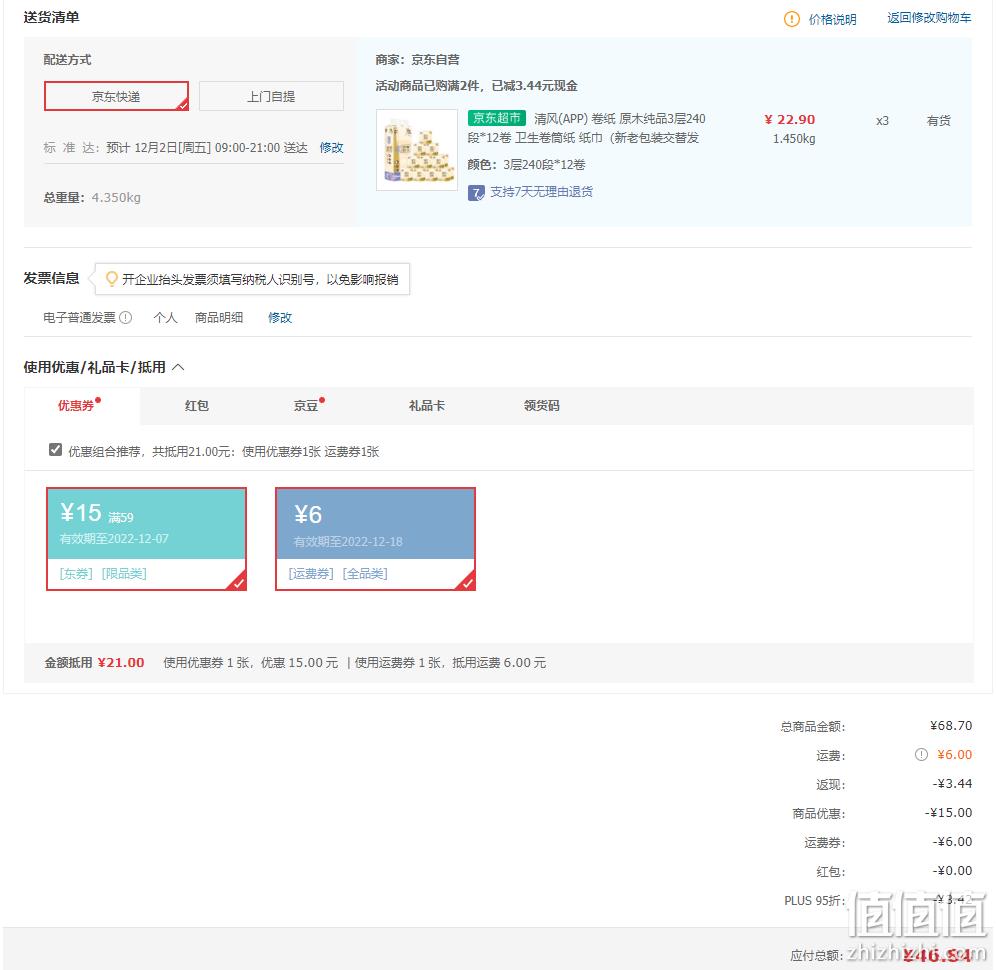The height and width of the screenshot is (970, 996).
Task: Click the x3 quantity text
Action: [x=882, y=120]
